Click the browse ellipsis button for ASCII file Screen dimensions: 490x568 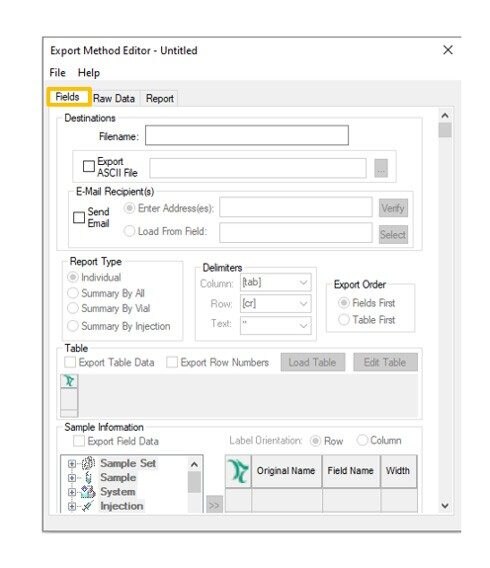pyautogui.click(x=381, y=168)
